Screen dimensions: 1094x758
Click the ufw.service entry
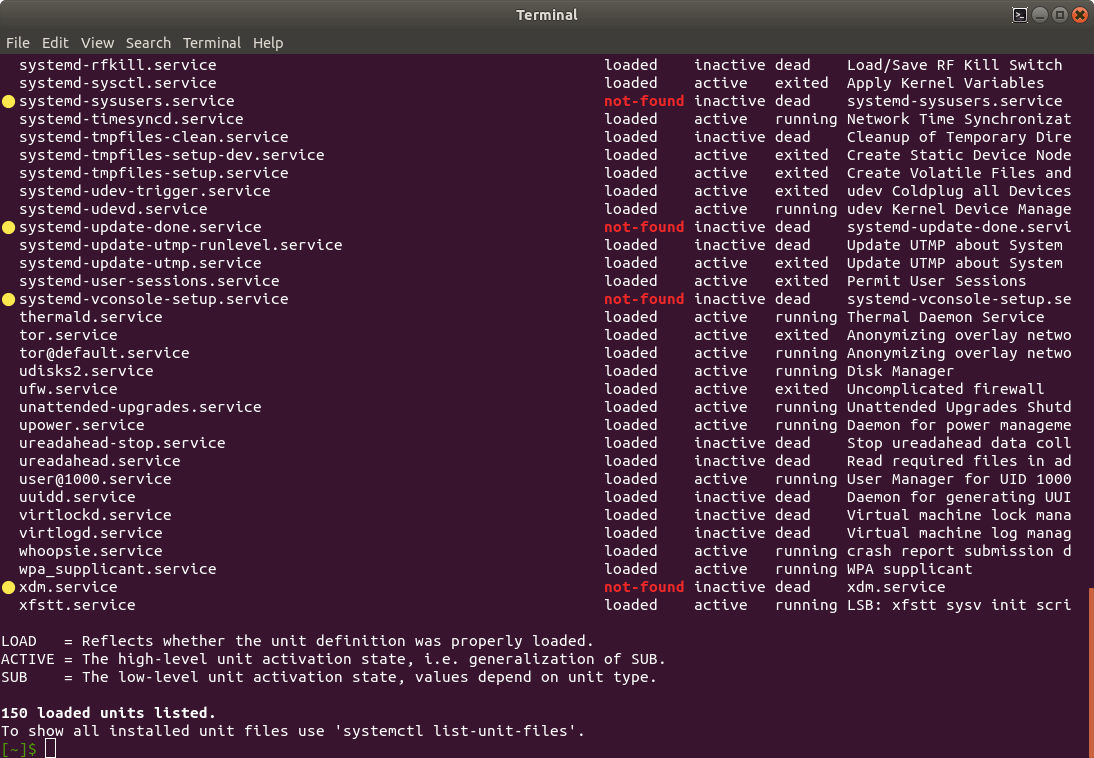[x=67, y=389]
